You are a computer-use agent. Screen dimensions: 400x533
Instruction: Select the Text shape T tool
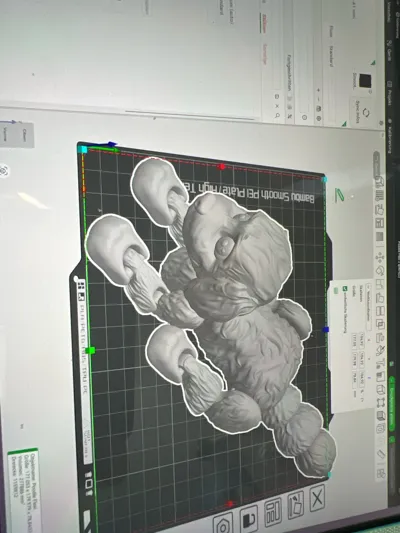(381, 363)
